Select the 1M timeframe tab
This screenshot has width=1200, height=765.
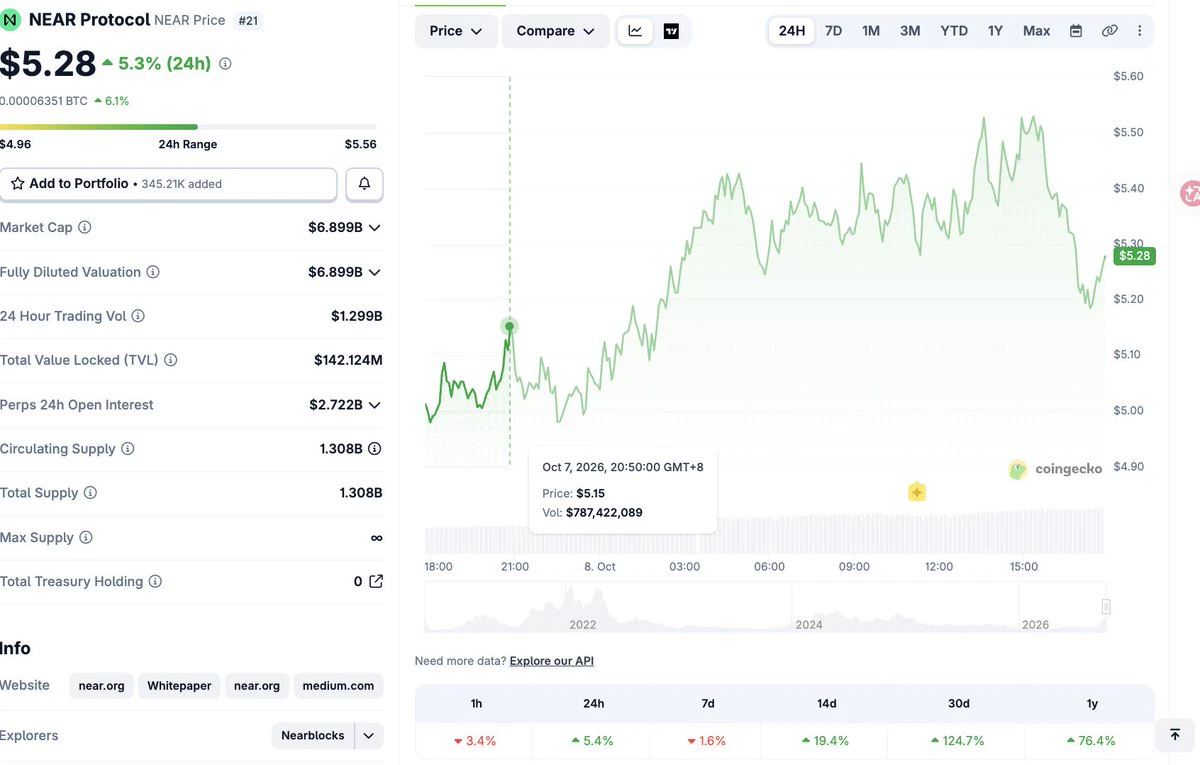[871, 31]
